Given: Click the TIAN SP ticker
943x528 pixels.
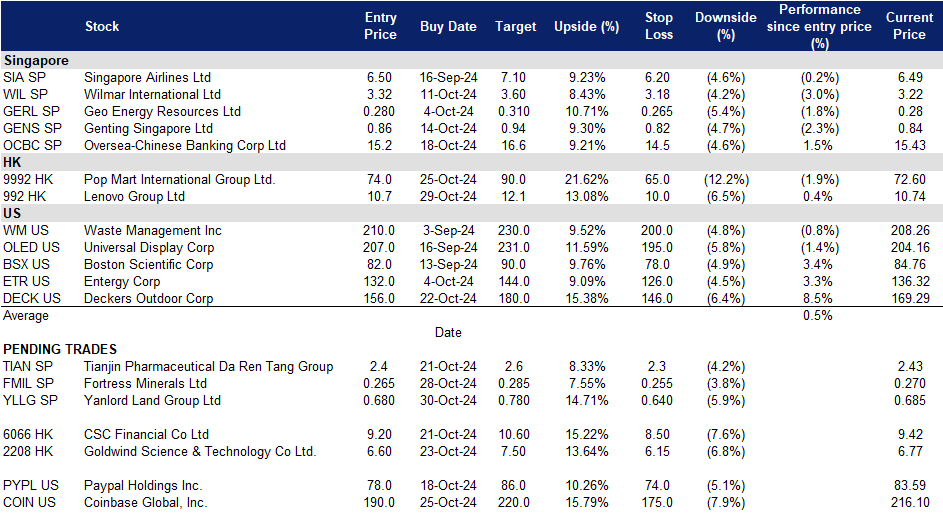Looking at the screenshot, I should coord(28,367).
